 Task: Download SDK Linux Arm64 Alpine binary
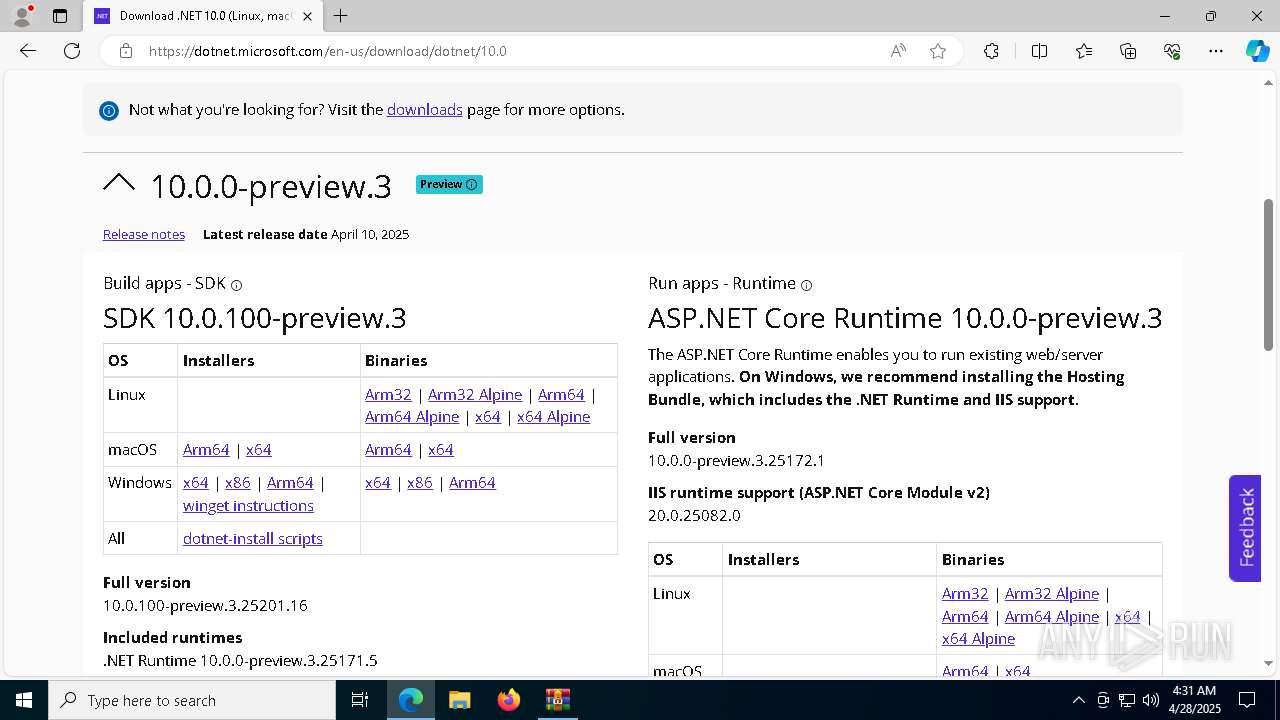tap(412, 417)
